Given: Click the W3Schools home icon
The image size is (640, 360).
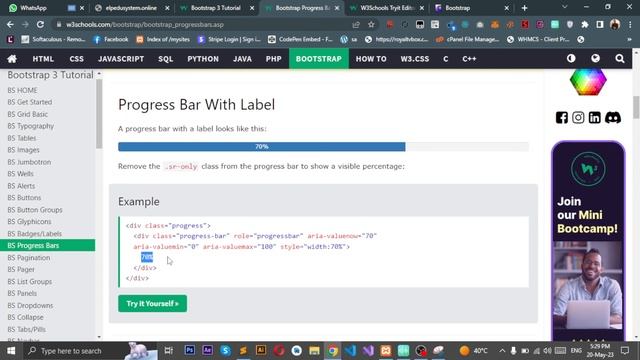Looking at the screenshot, I should point(12,59).
